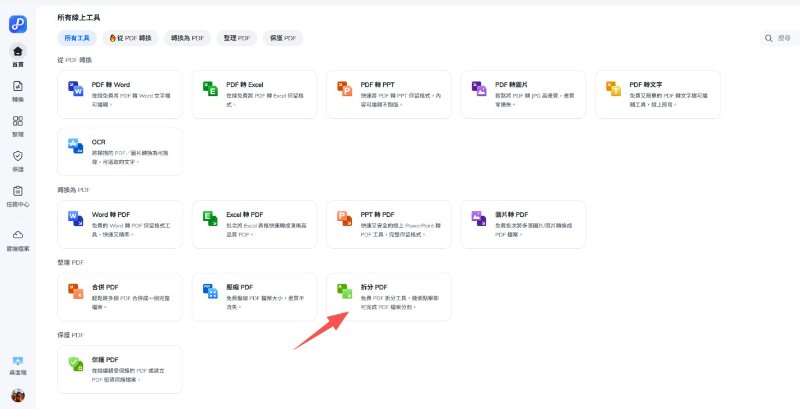Open cloud files in the sidebar
This screenshot has height=409, width=800.
(18, 240)
